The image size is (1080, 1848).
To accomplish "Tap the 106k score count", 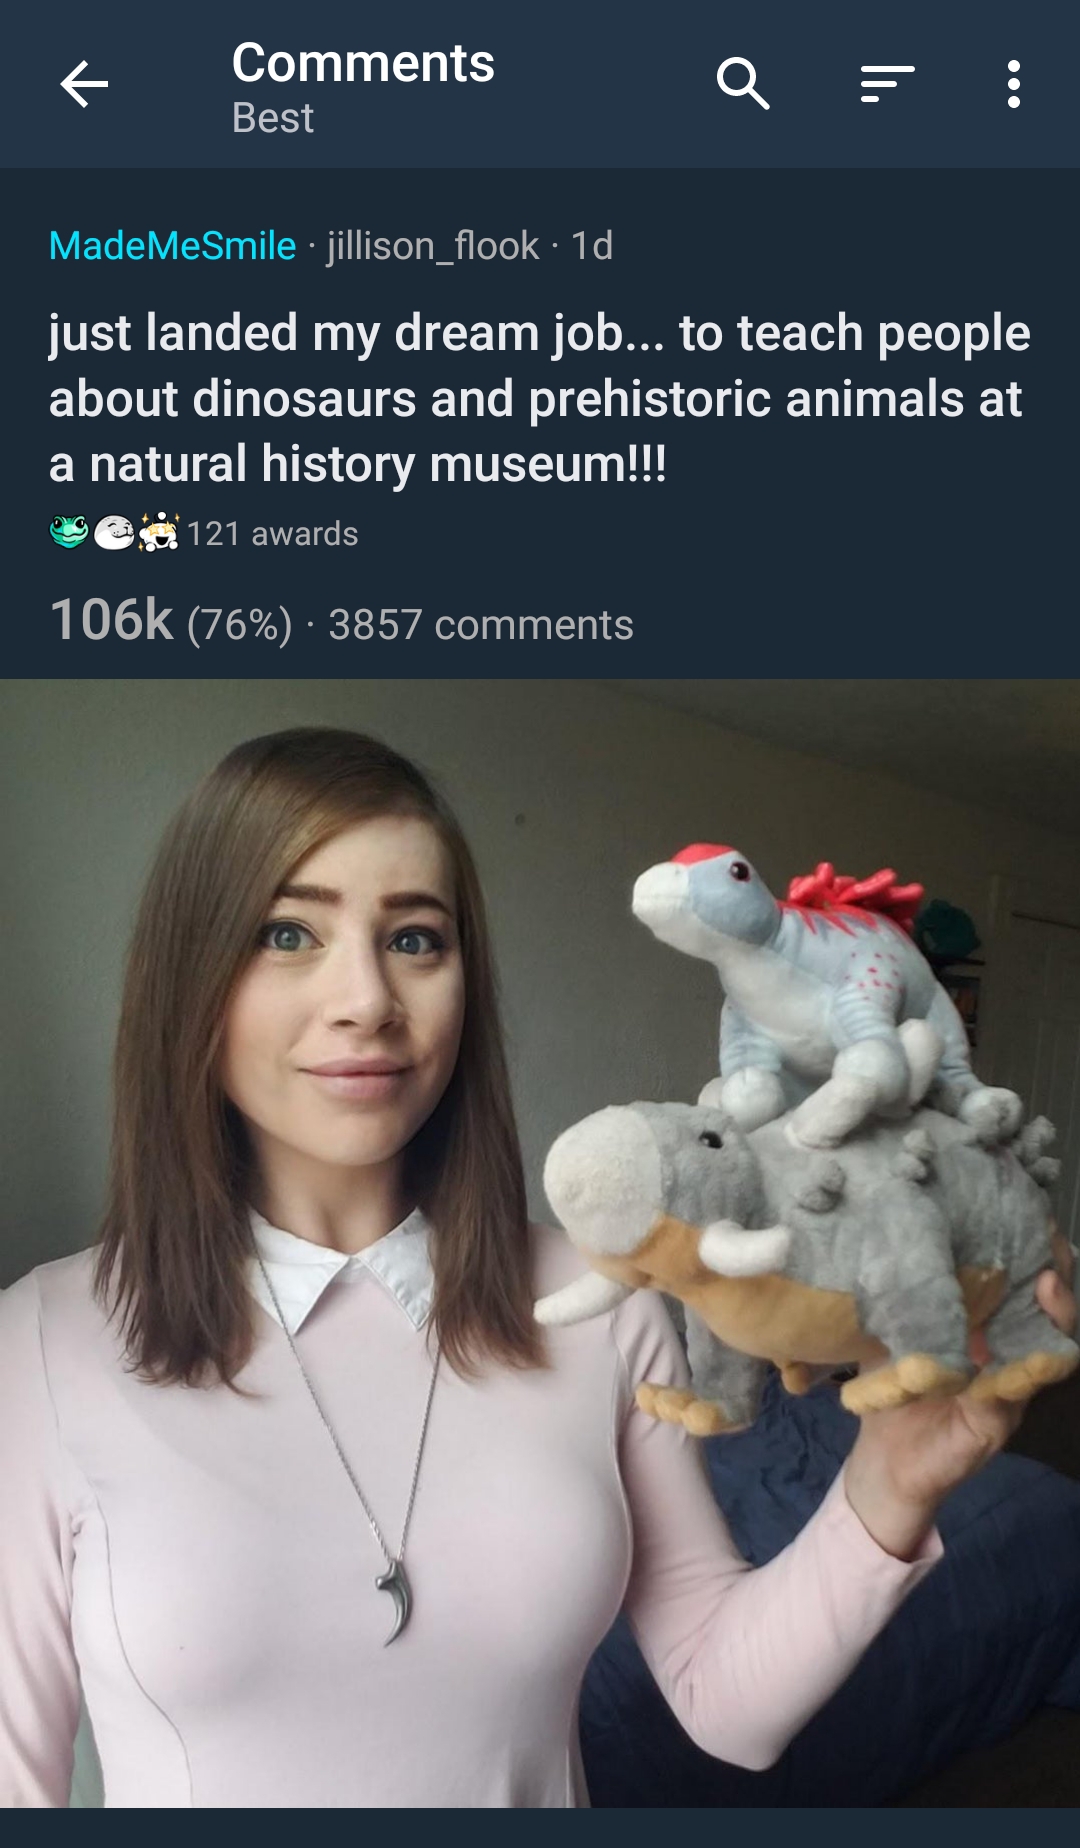I will (112, 620).
